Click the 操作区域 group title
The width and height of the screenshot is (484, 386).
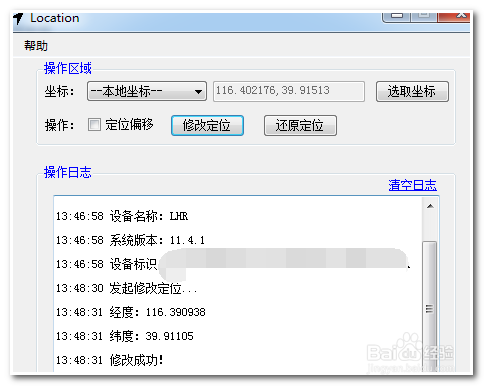[68, 68]
